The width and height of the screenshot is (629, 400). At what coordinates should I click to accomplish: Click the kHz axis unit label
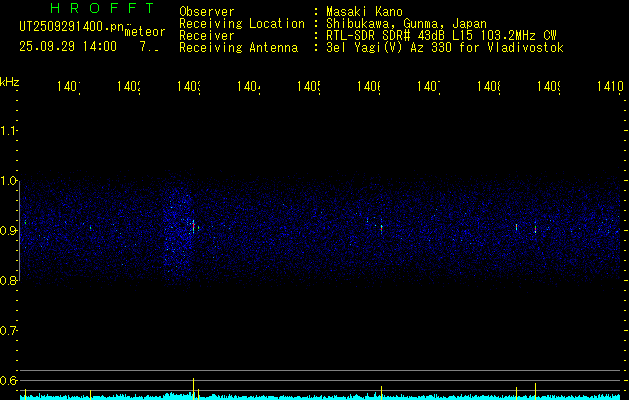pyautogui.click(x=10, y=82)
